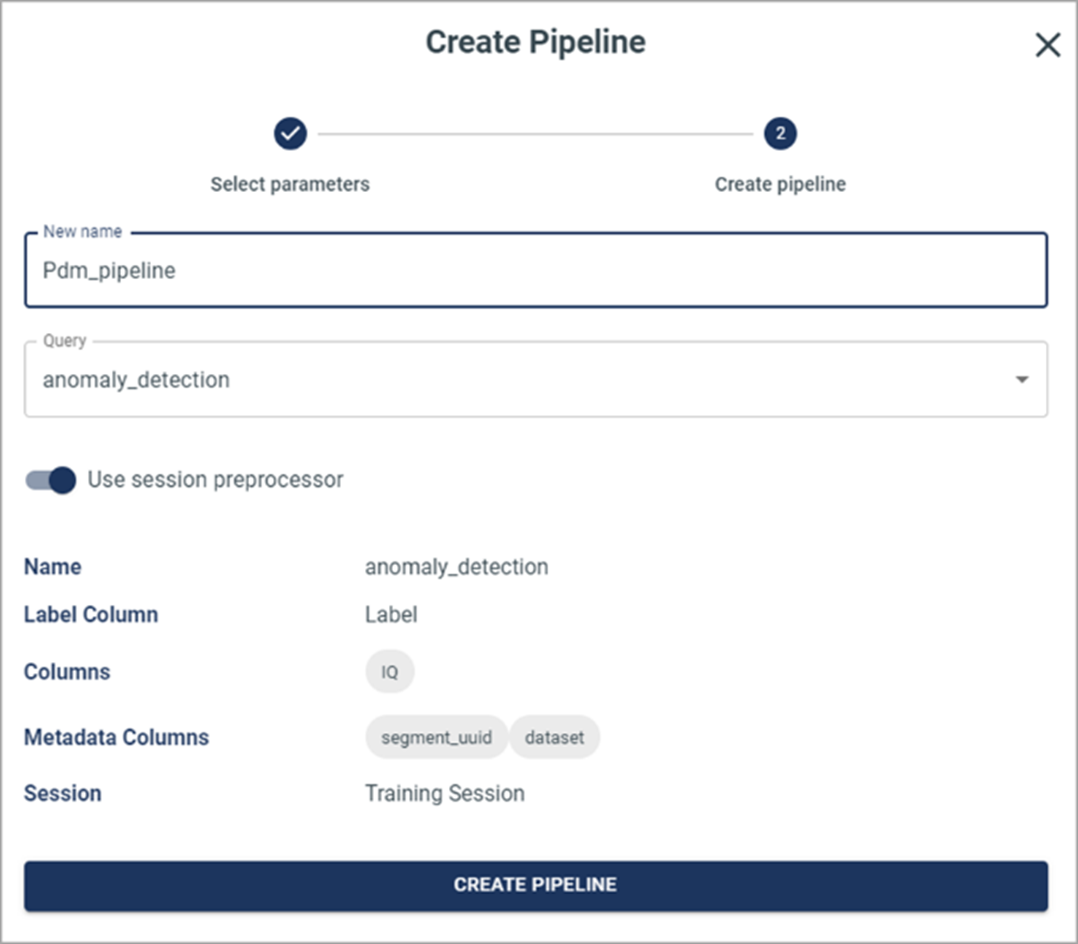This screenshot has height=944, width=1078.
Task: Disable the Use session preprocessor switch
Action: coord(51,480)
